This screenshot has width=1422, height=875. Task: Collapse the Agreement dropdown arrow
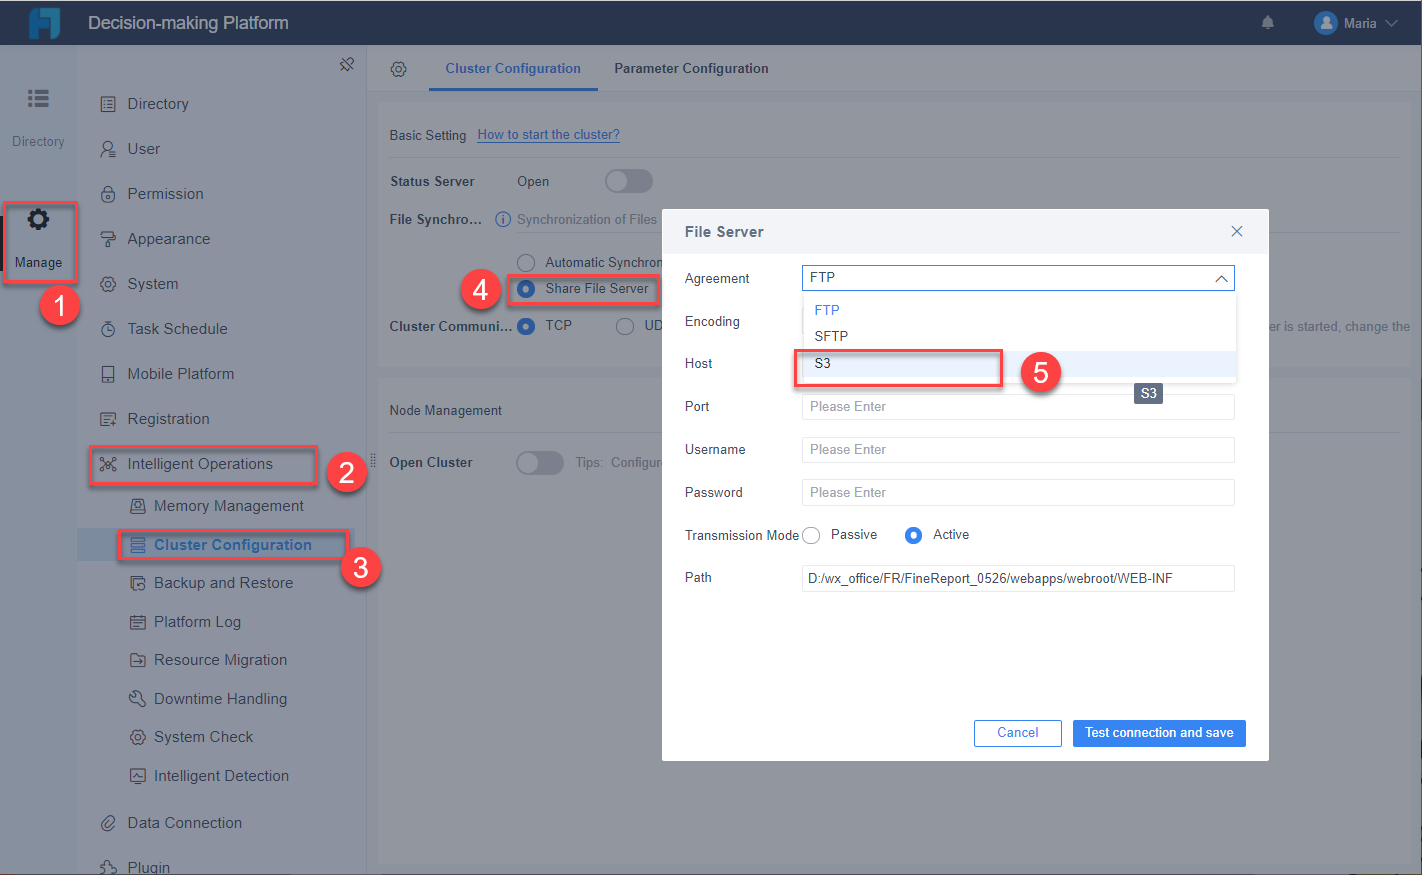[1221, 278]
